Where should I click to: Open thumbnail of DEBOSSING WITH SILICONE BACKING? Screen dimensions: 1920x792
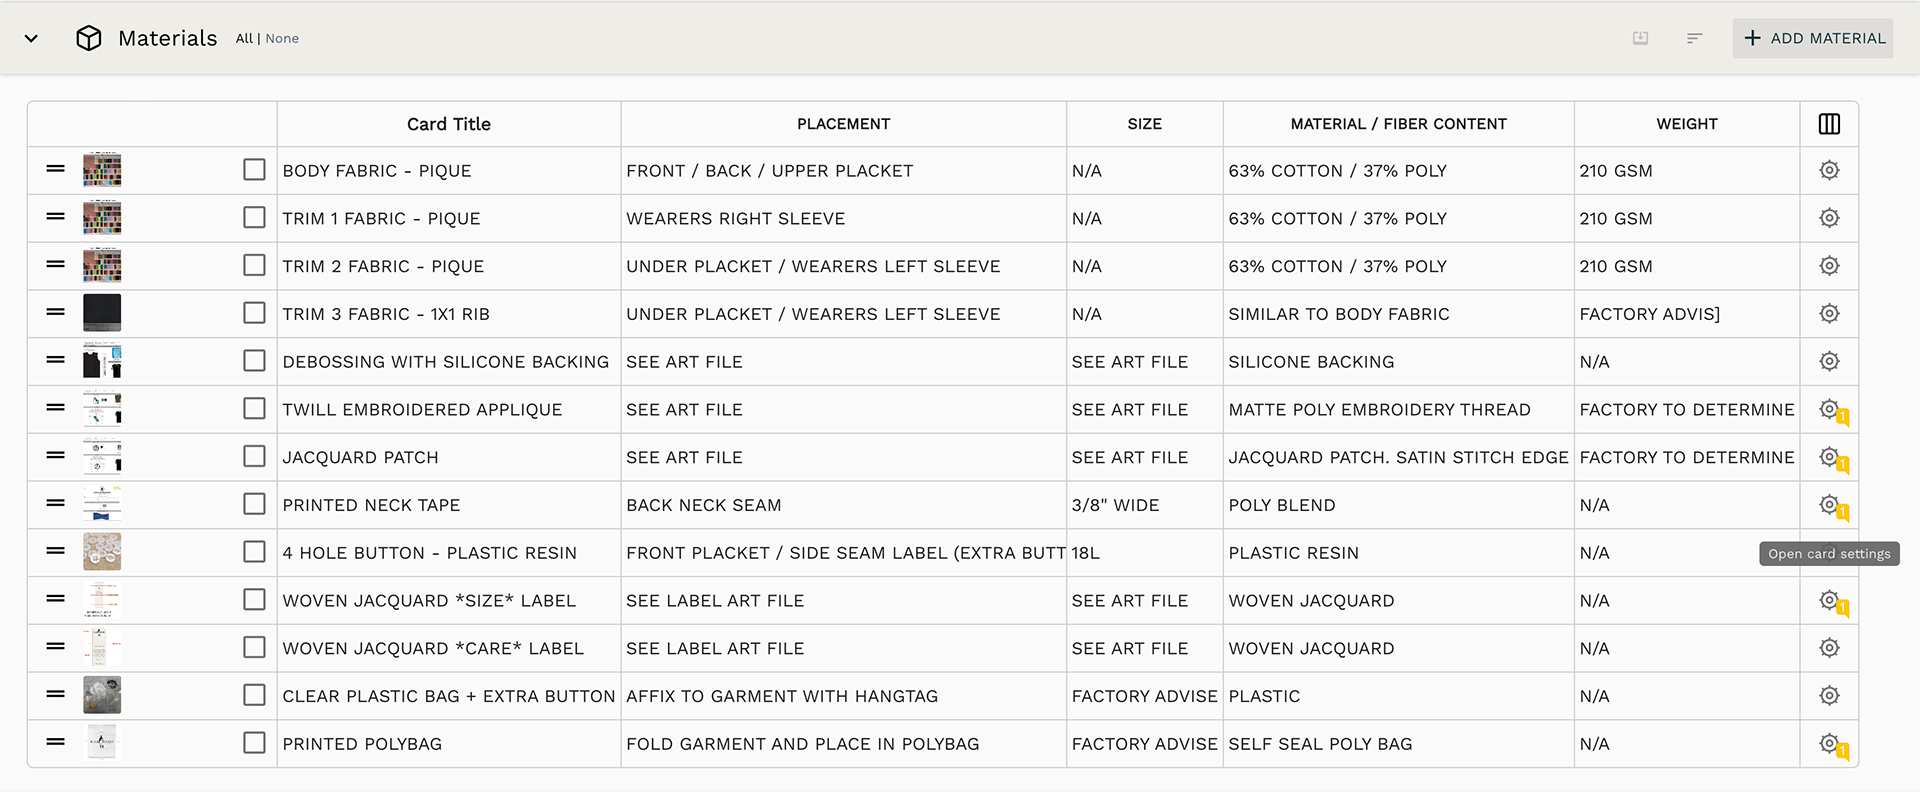(102, 361)
